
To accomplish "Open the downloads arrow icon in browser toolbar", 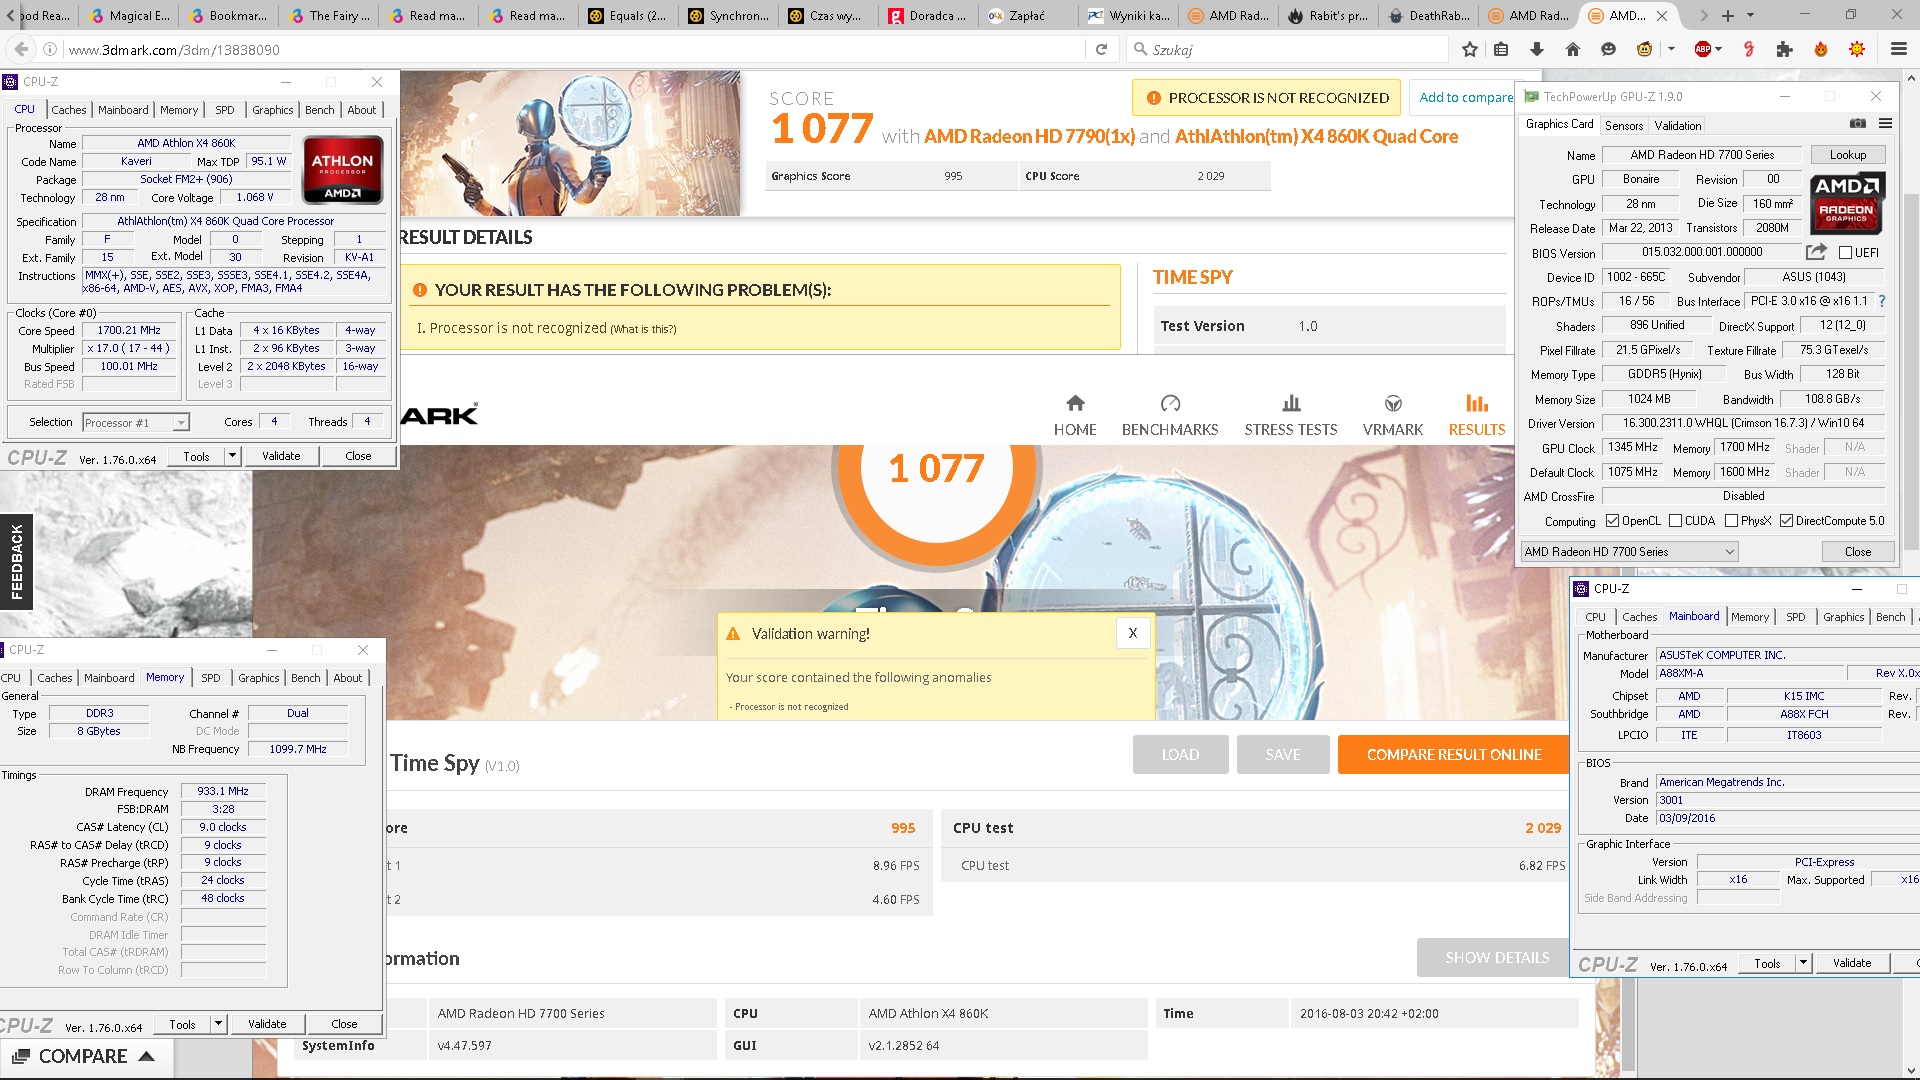I will (x=1537, y=49).
